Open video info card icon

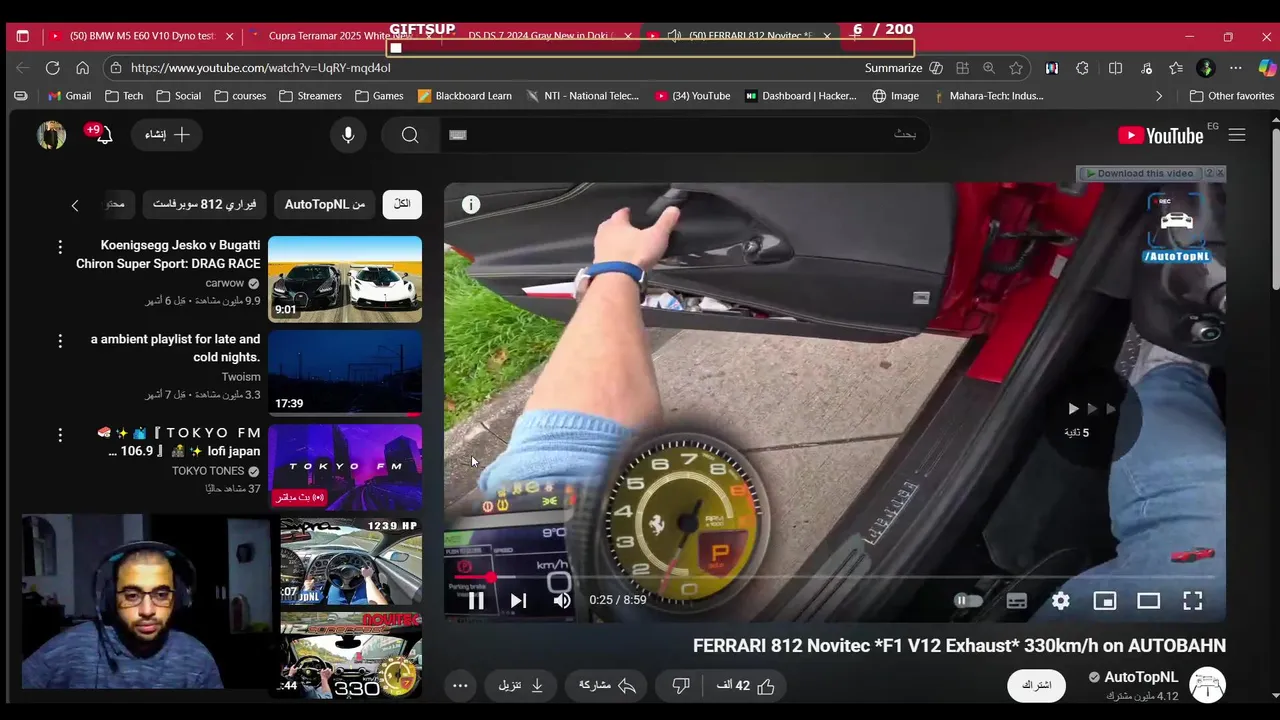coord(471,204)
